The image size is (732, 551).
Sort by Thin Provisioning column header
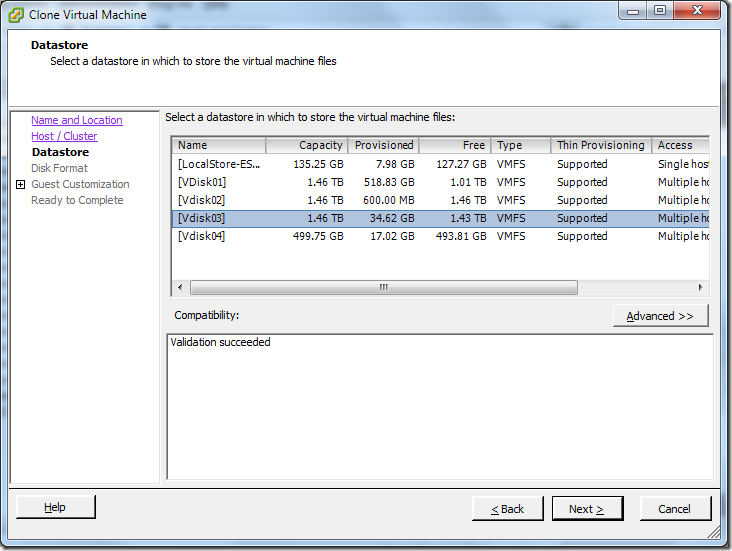(601, 145)
